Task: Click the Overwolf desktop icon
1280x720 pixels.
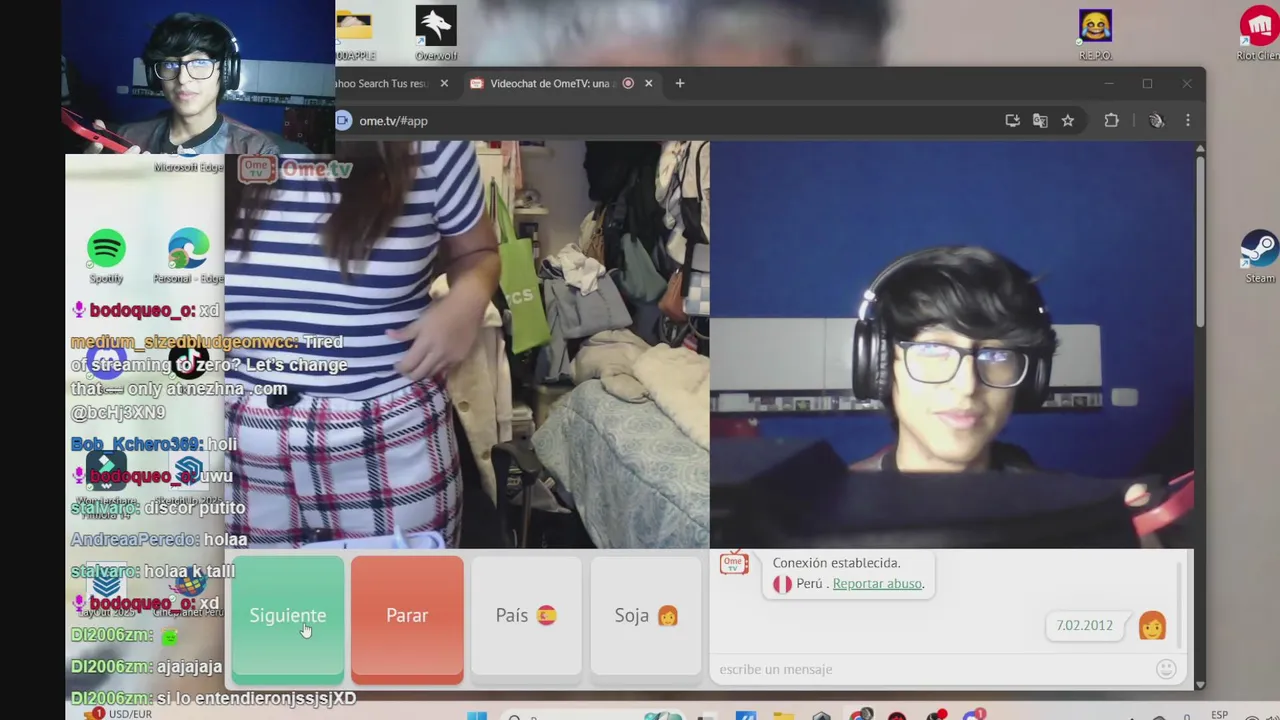Action: pos(436,33)
